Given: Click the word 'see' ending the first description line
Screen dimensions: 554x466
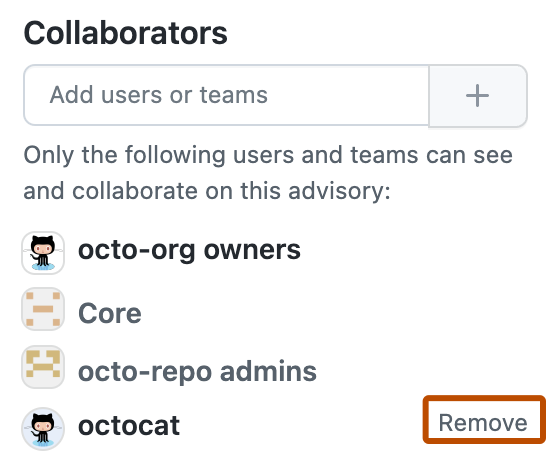Looking at the screenshot, I should pos(493,156).
